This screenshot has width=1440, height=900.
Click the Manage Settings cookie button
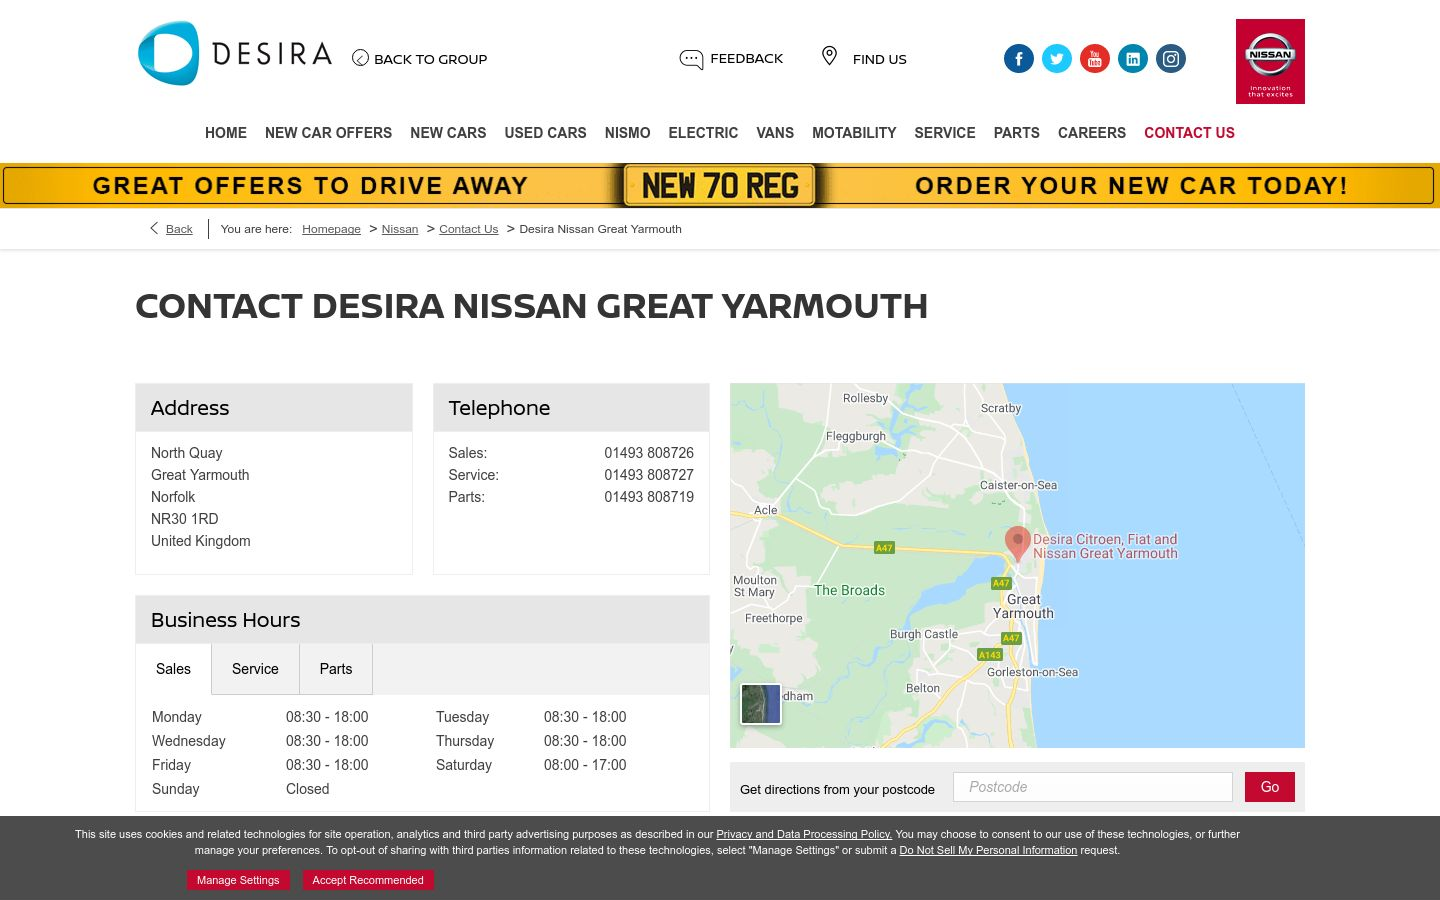pyautogui.click(x=238, y=880)
